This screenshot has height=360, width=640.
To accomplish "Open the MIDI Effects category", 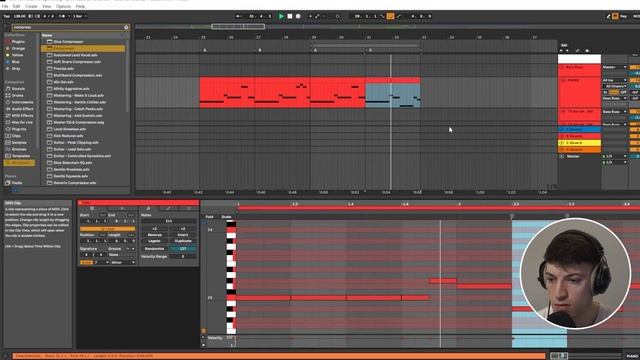I will pos(22,116).
